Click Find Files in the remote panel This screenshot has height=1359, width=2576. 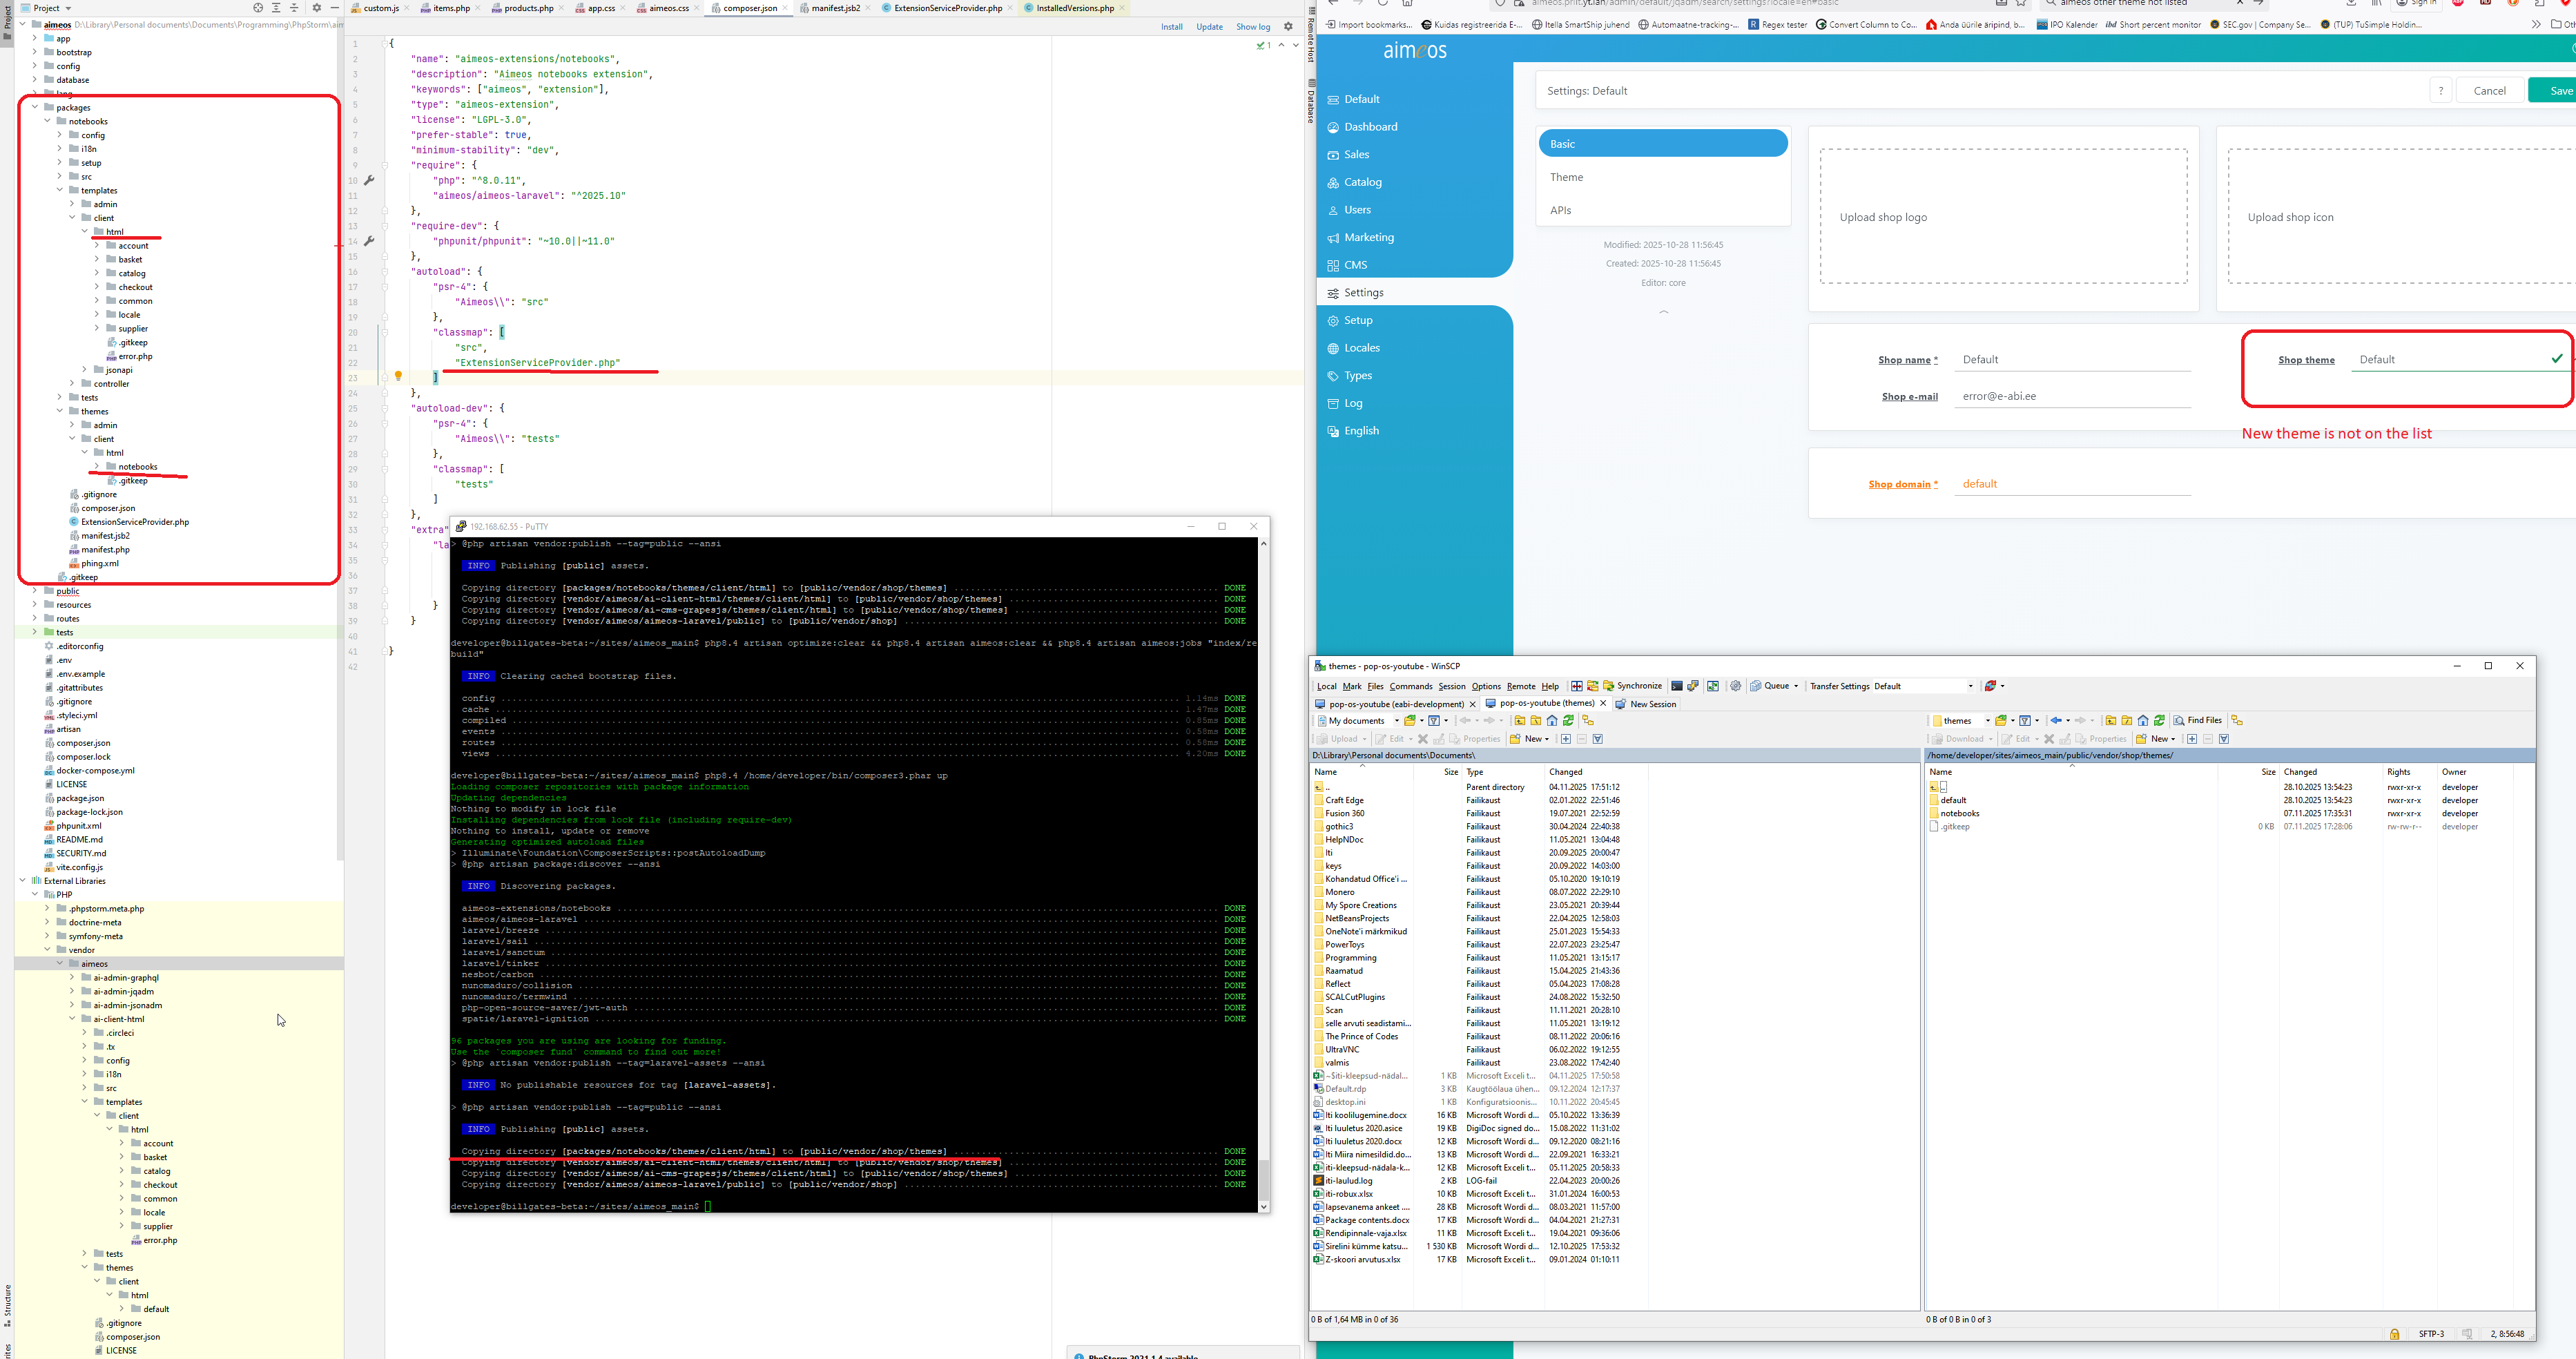2197,720
